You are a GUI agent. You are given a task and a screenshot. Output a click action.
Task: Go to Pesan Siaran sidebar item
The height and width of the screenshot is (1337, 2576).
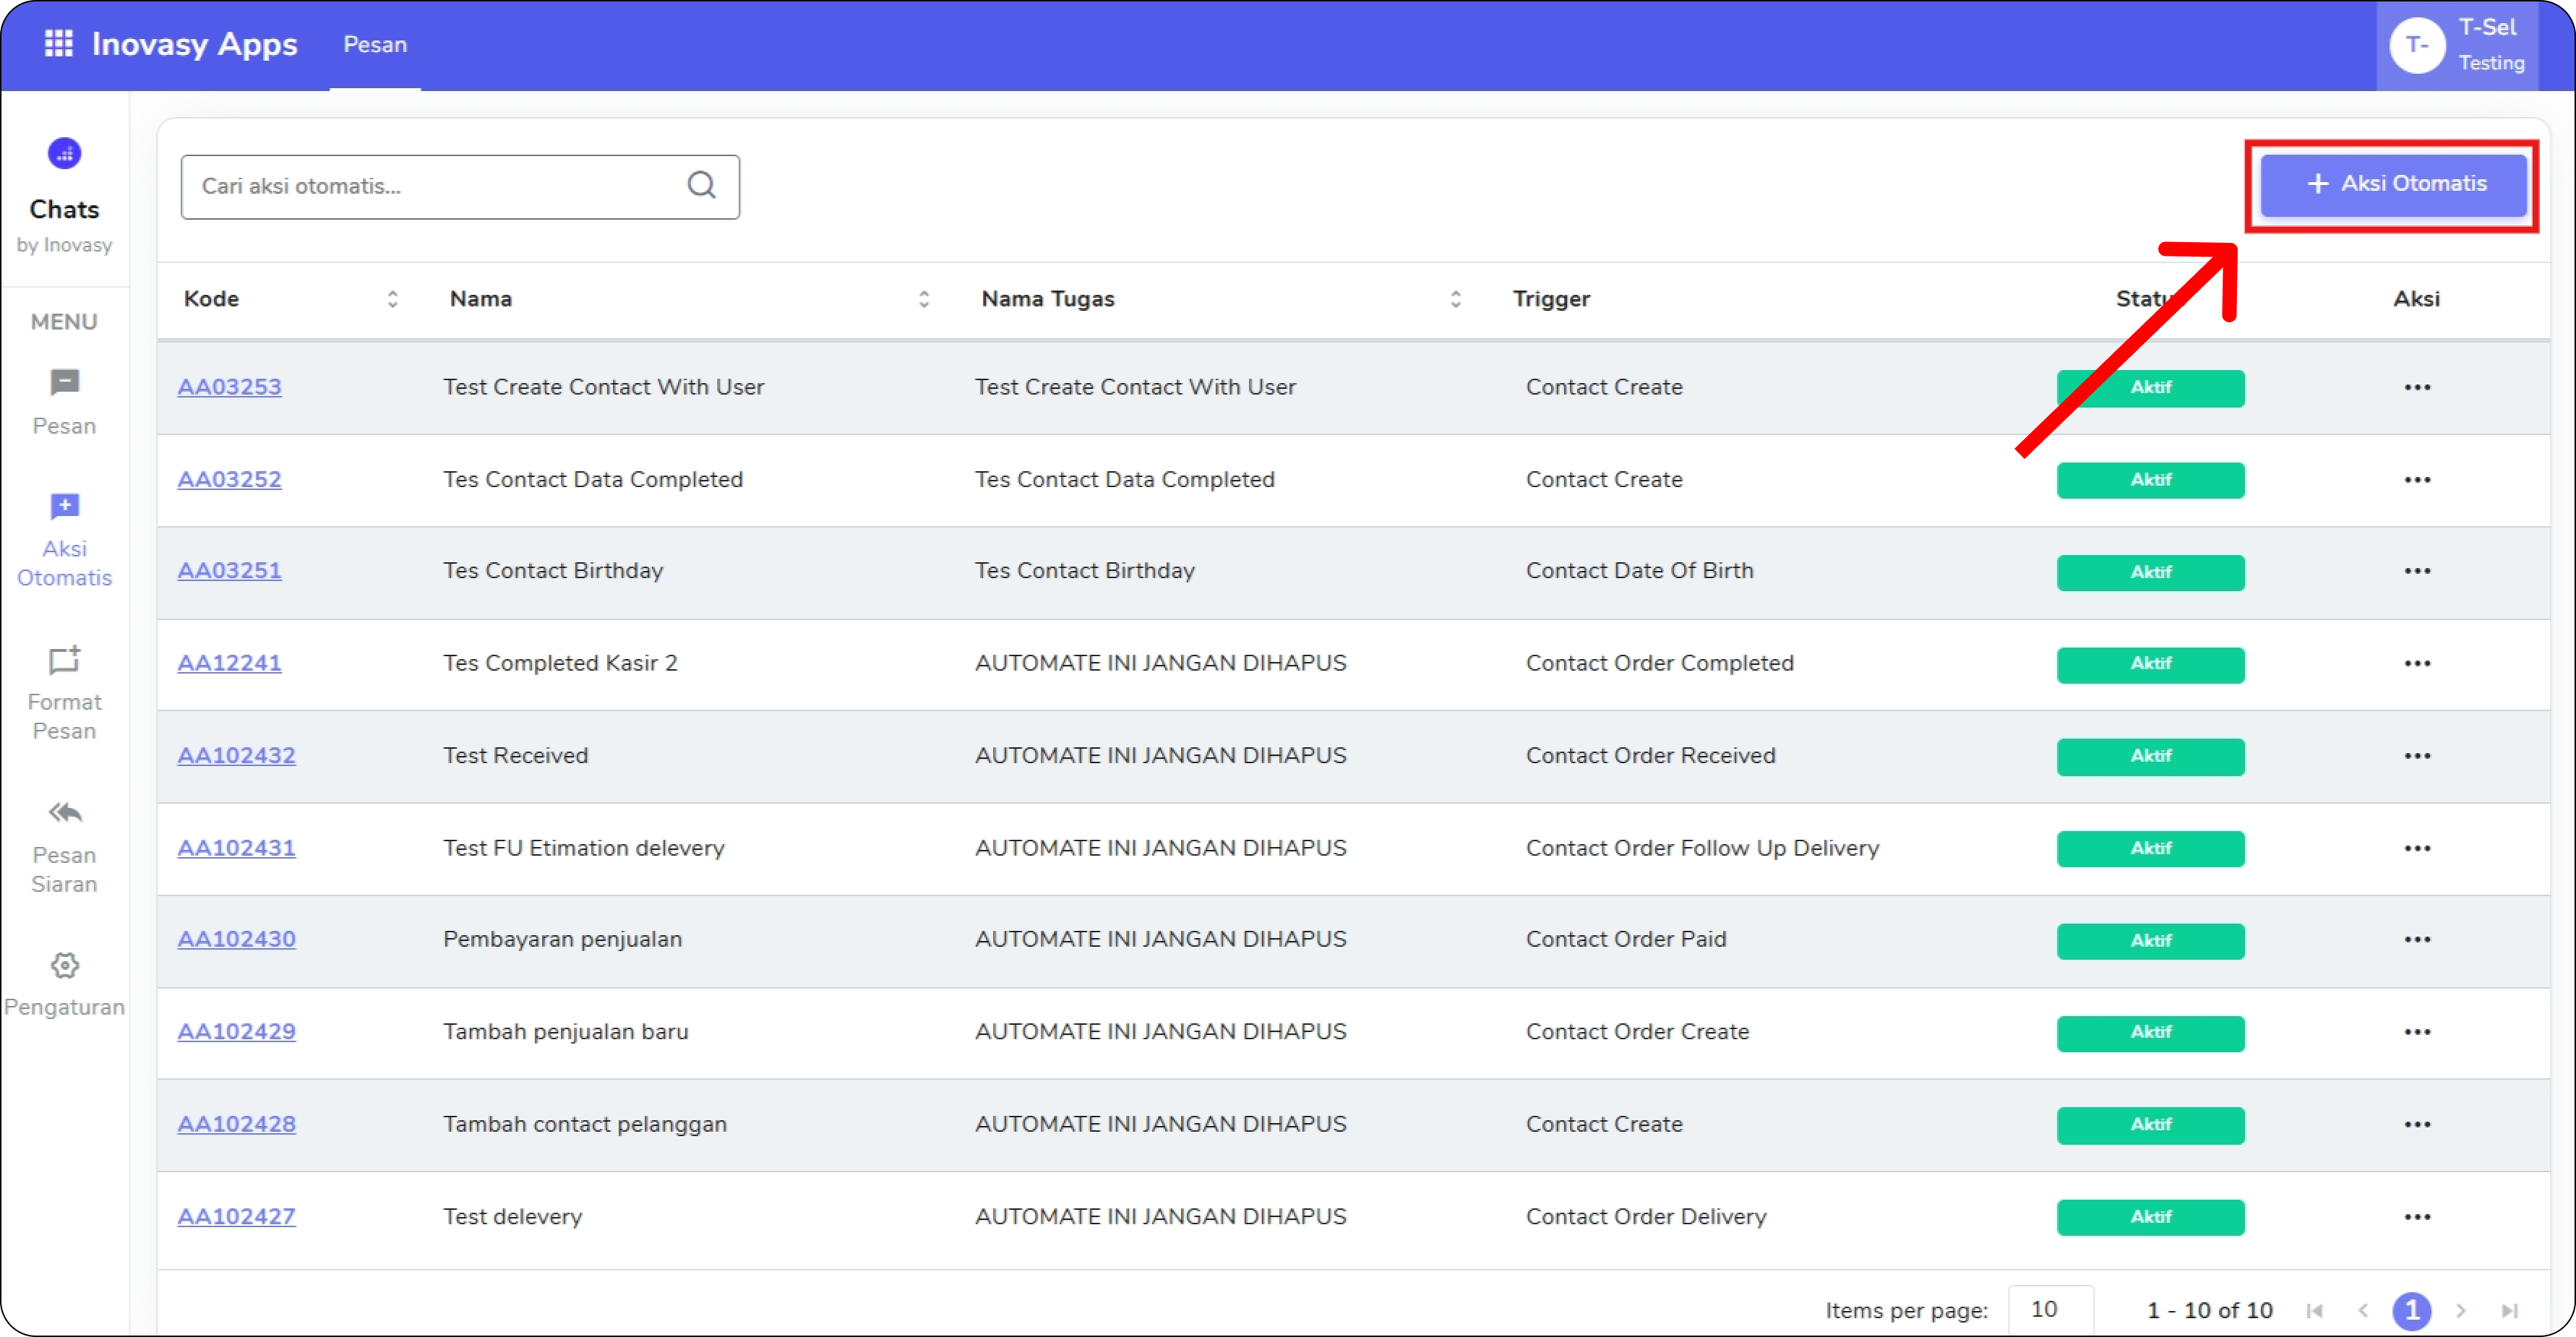pos(64,845)
